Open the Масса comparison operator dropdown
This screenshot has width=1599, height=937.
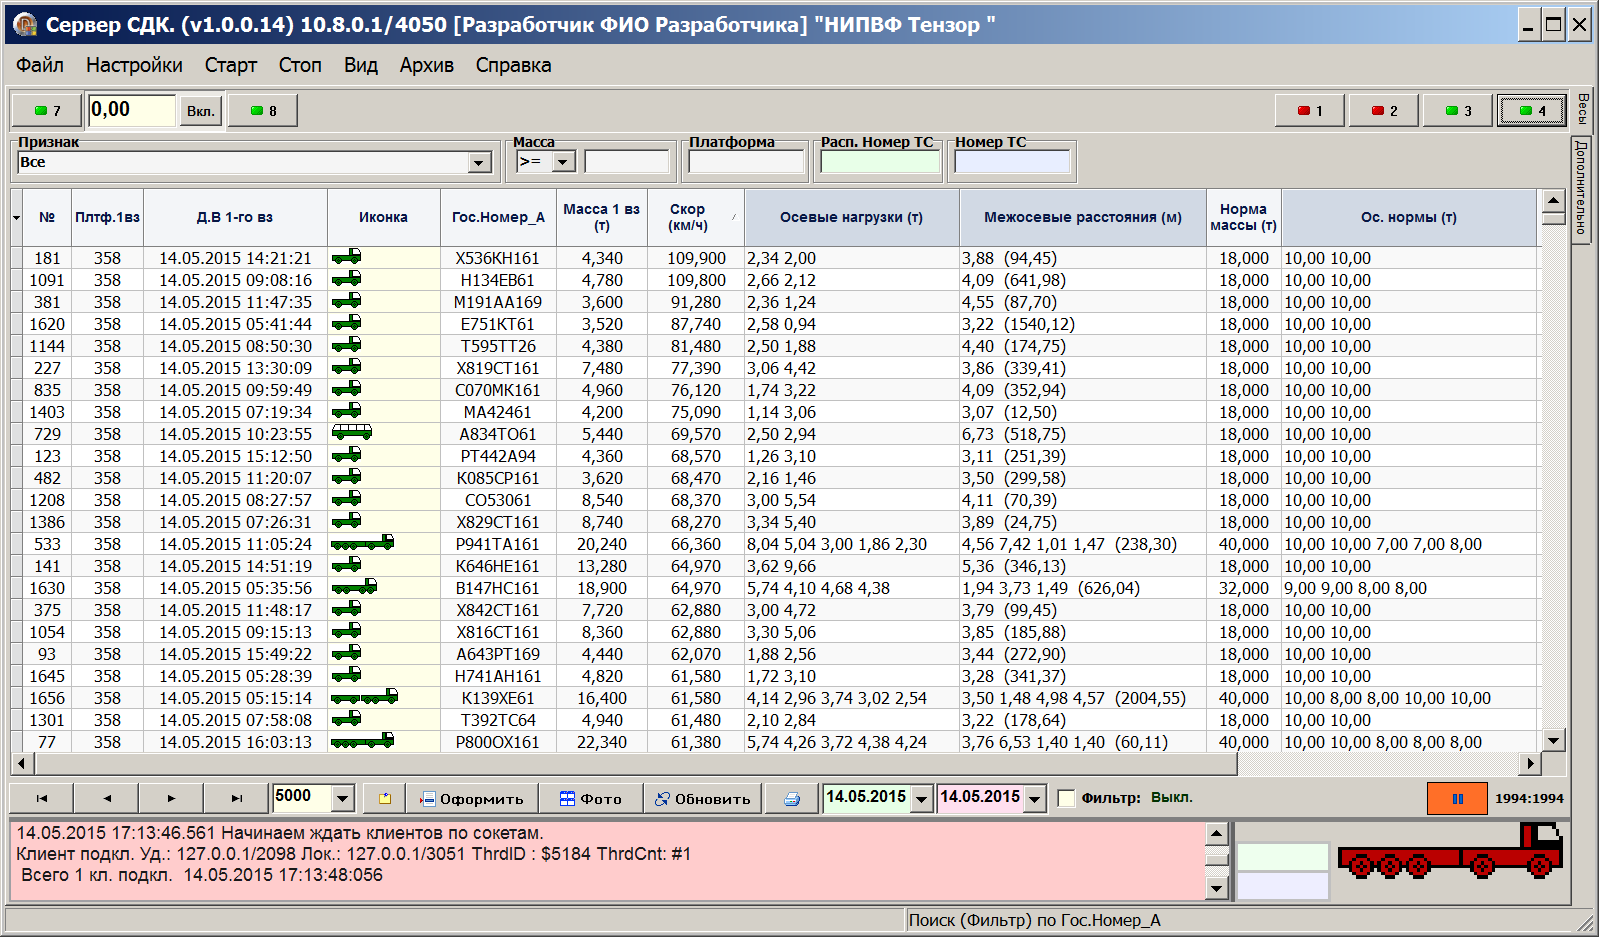(x=563, y=162)
